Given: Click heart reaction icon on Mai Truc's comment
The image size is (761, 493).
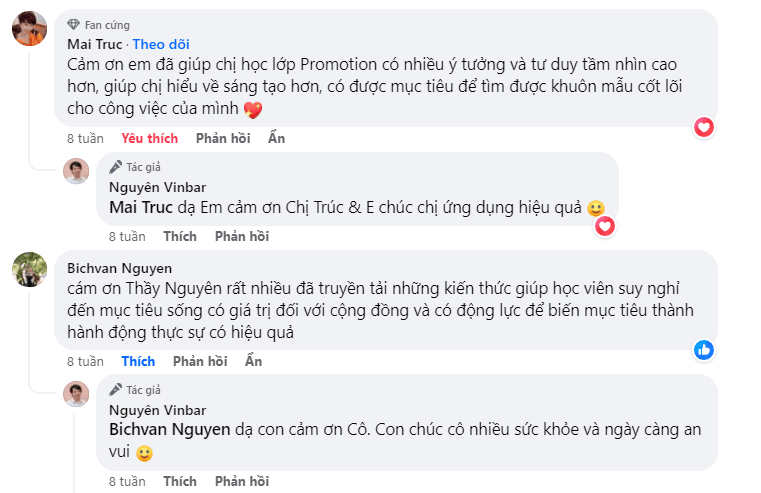Looking at the screenshot, I should tap(704, 127).
